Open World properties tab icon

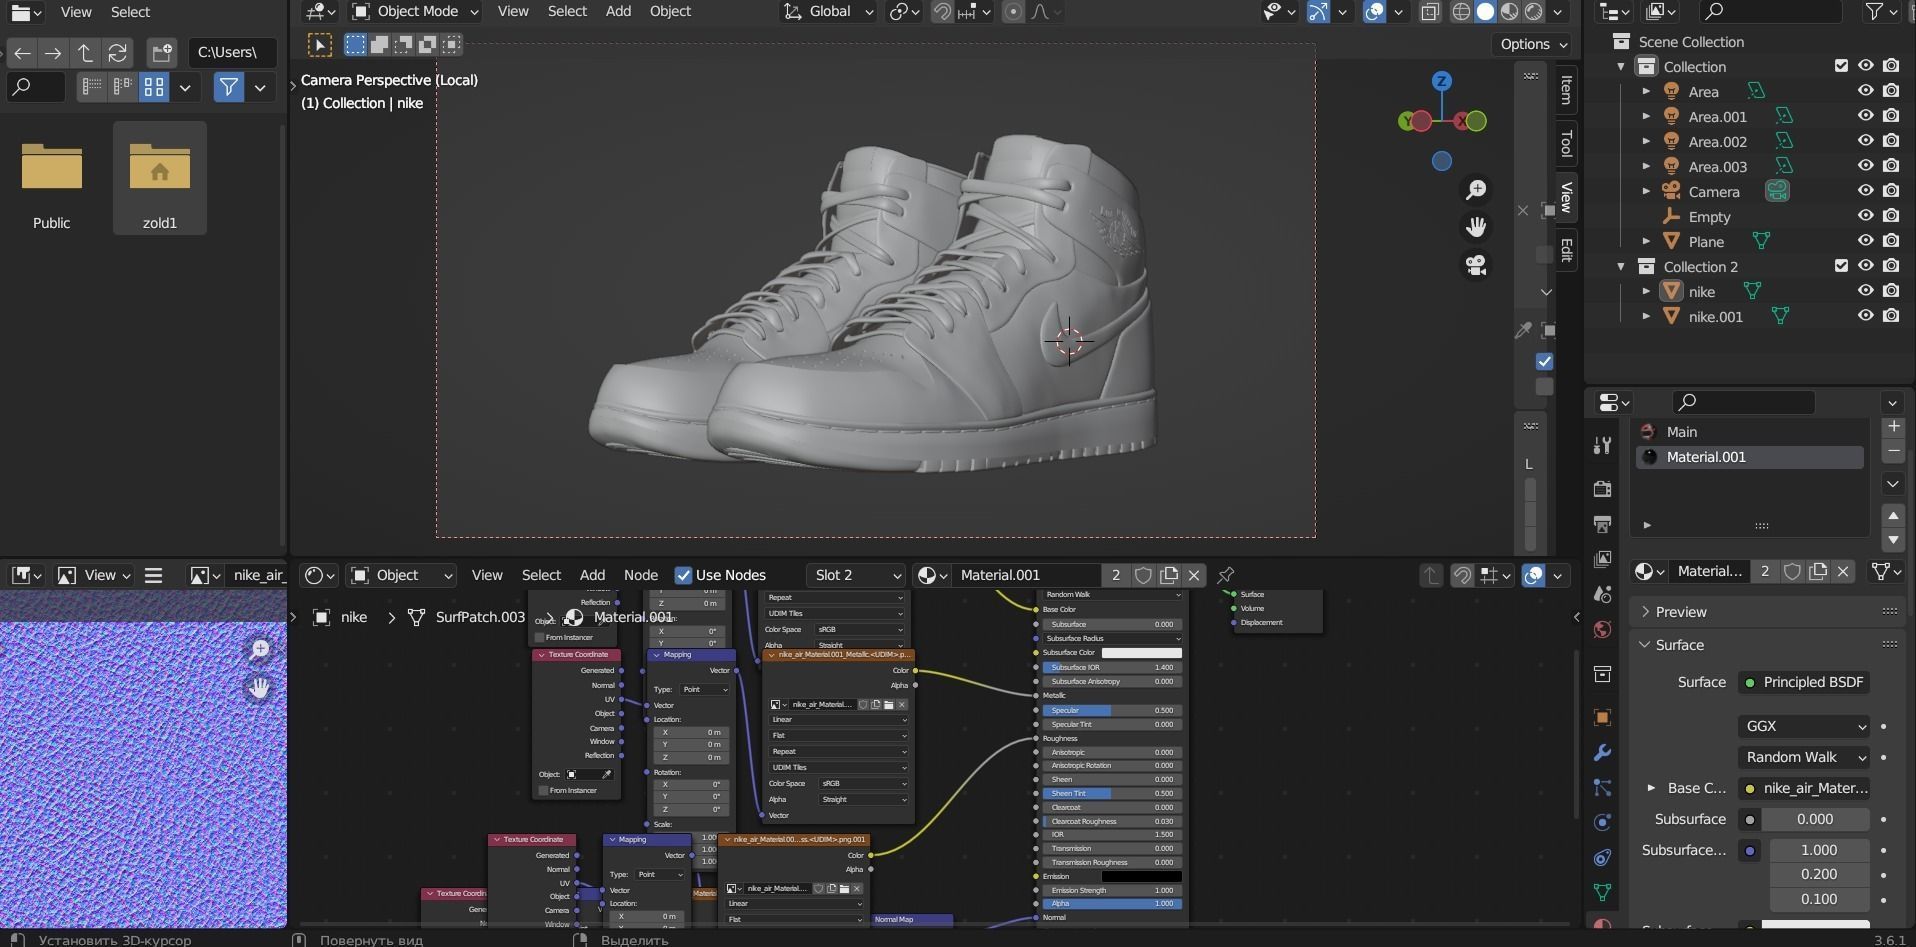click(x=1602, y=628)
